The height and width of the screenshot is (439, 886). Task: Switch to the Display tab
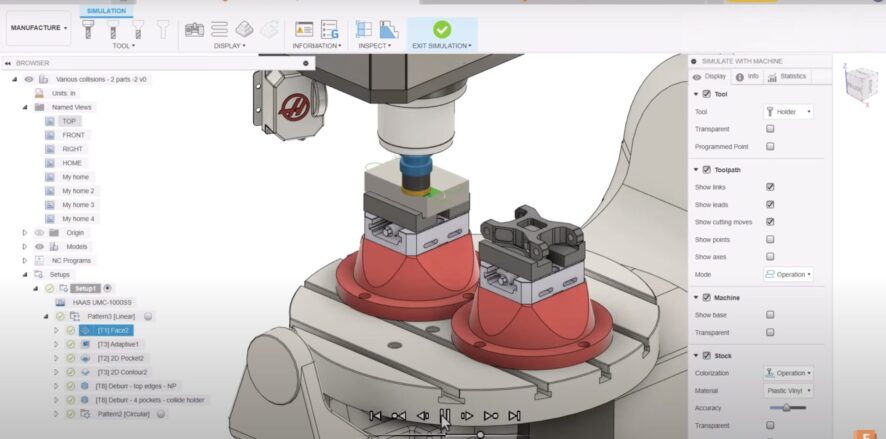pos(710,76)
